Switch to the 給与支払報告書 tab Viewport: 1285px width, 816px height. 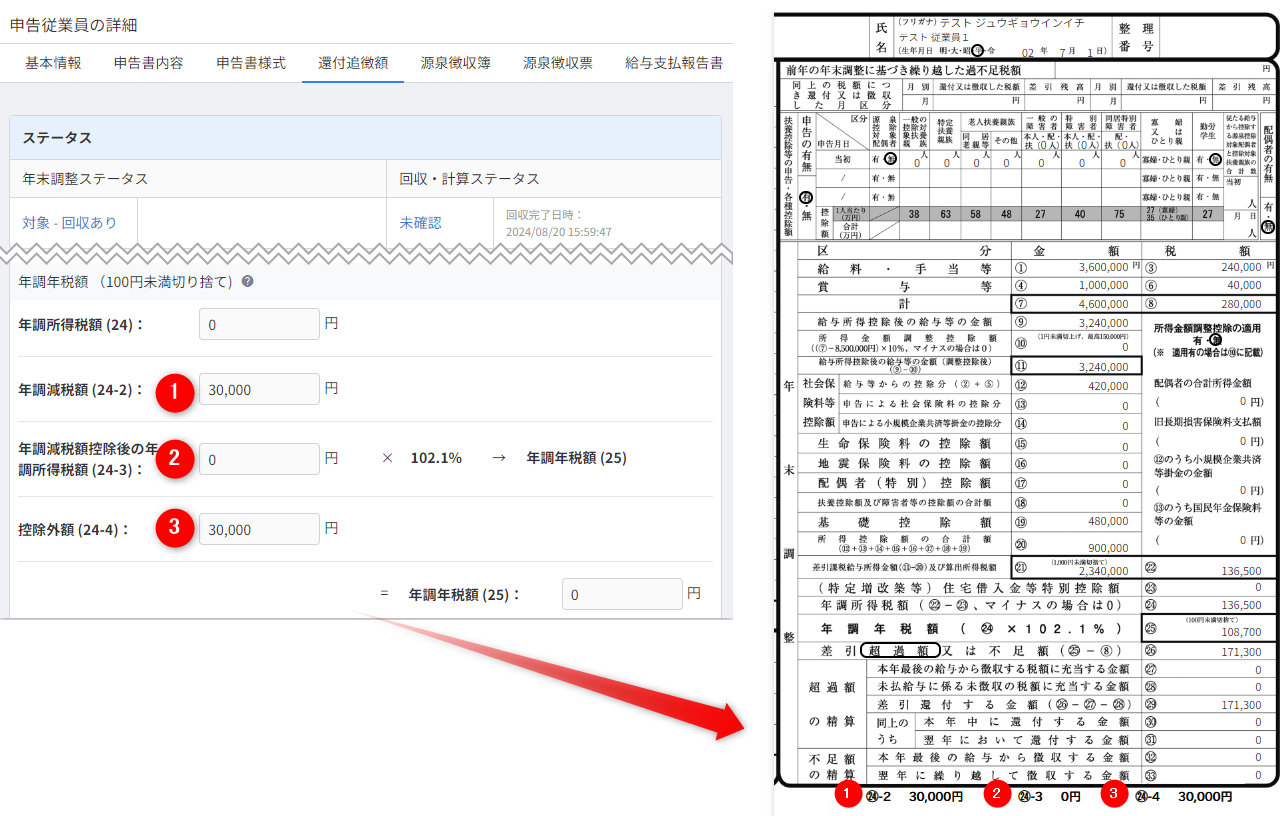click(x=673, y=63)
